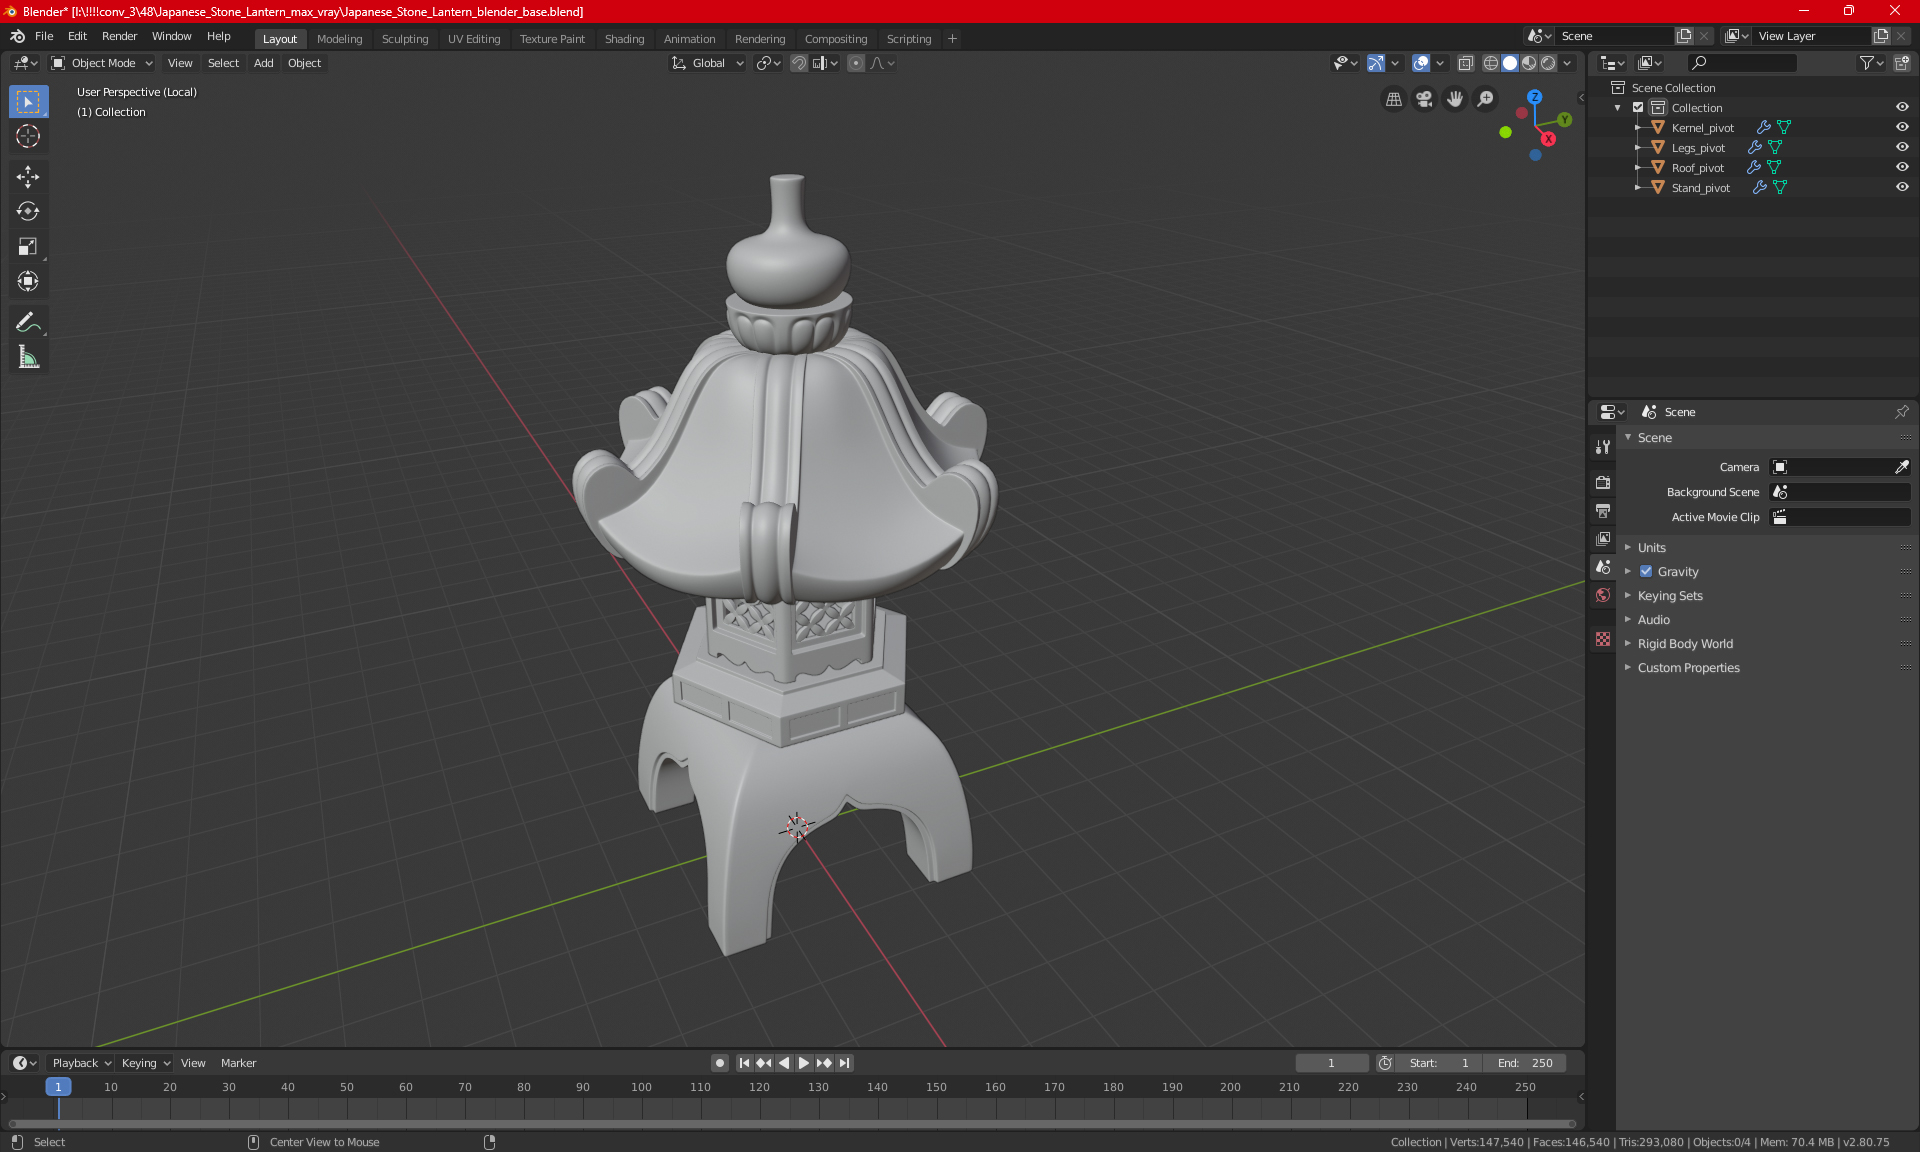The width and height of the screenshot is (1920, 1152).
Task: Switch to the Shading workspace tab
Action: pos(624,39)
